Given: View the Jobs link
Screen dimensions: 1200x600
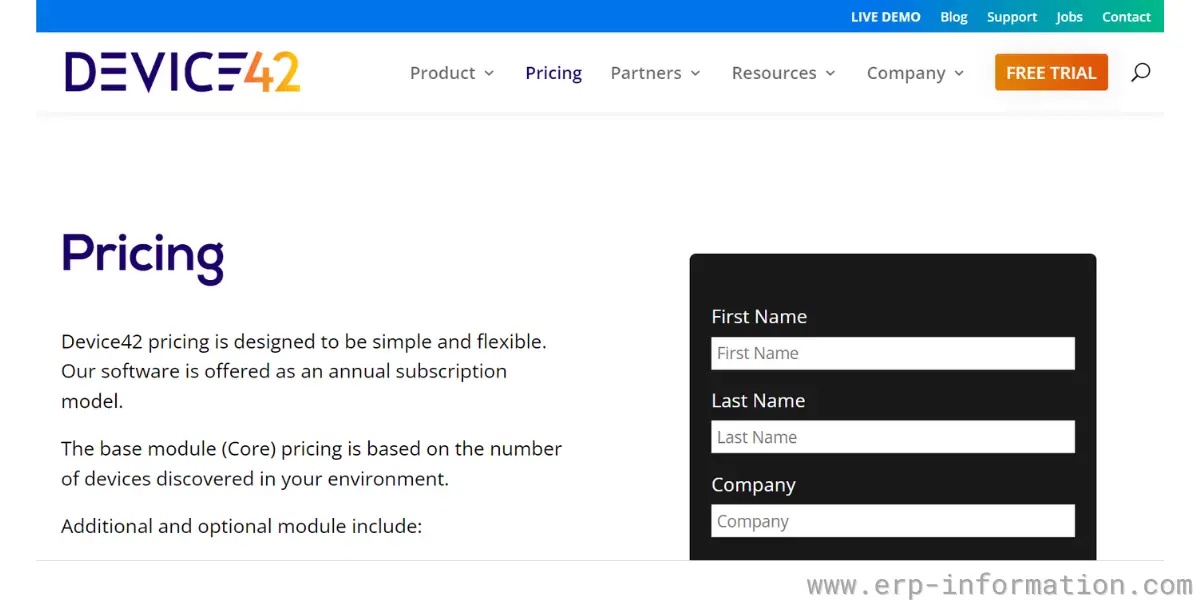Looking at the screenshot, I should (x=1069, y=17).
